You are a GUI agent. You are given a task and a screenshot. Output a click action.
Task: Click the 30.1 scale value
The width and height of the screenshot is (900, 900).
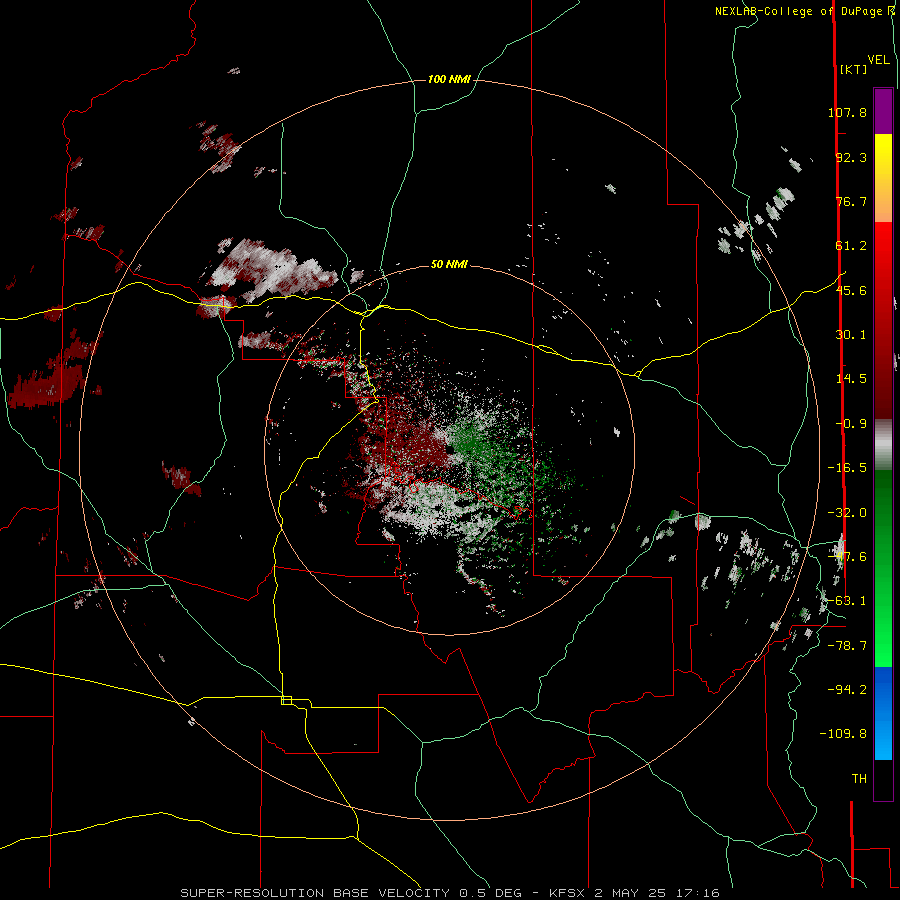point(851,335)
